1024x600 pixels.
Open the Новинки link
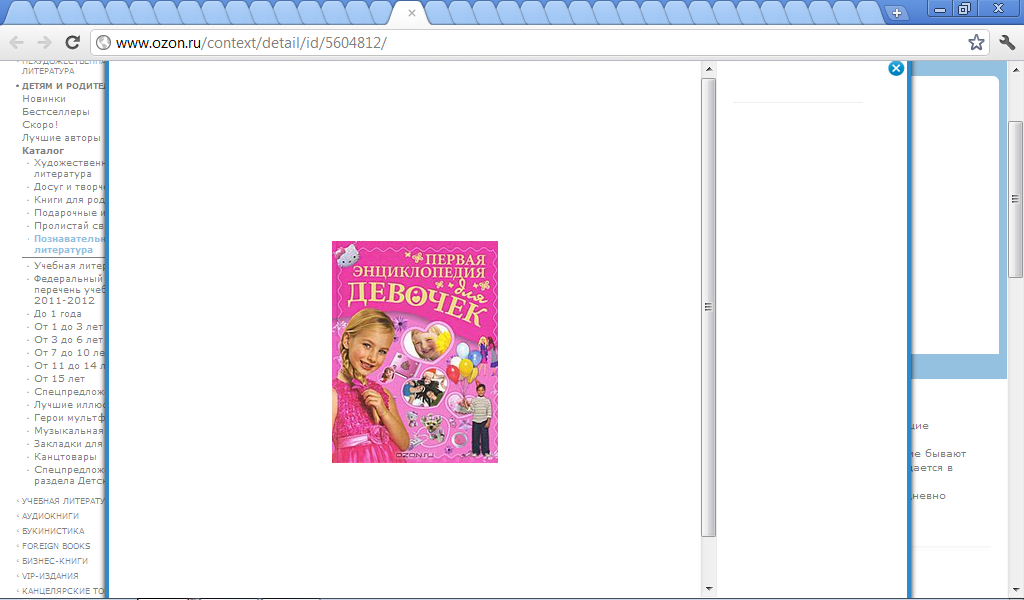click(x=44, y=99)
